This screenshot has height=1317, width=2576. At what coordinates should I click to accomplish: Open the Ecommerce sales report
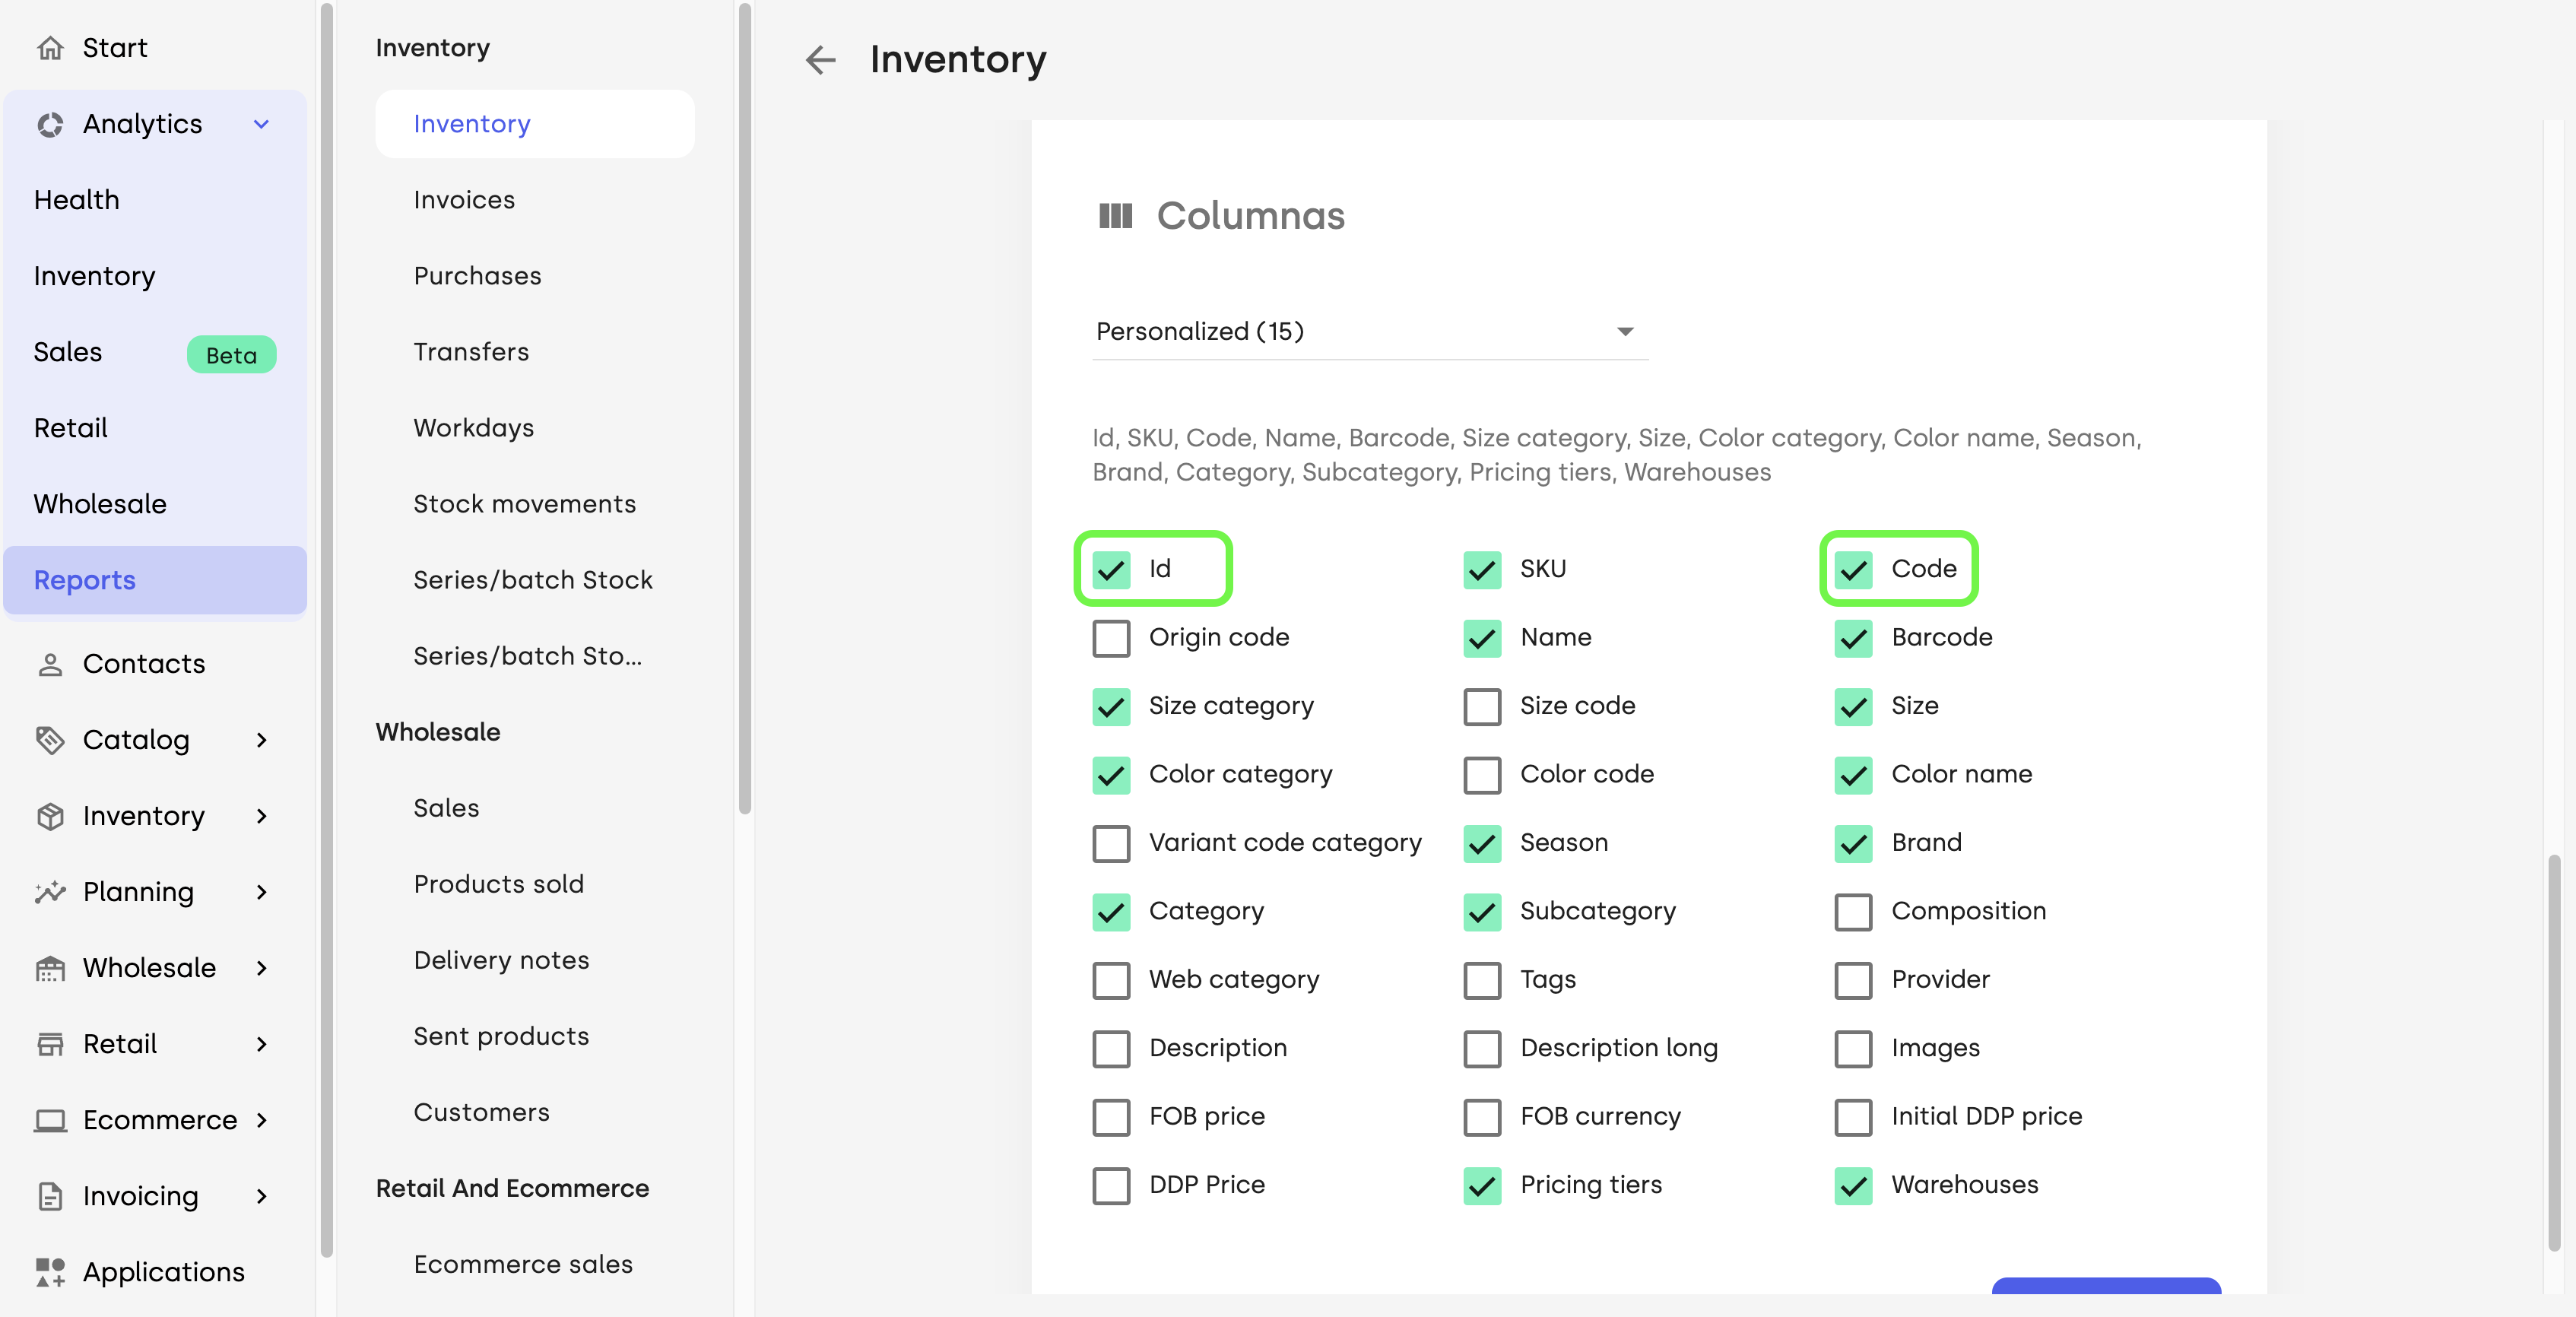(x=535, y=1264)
